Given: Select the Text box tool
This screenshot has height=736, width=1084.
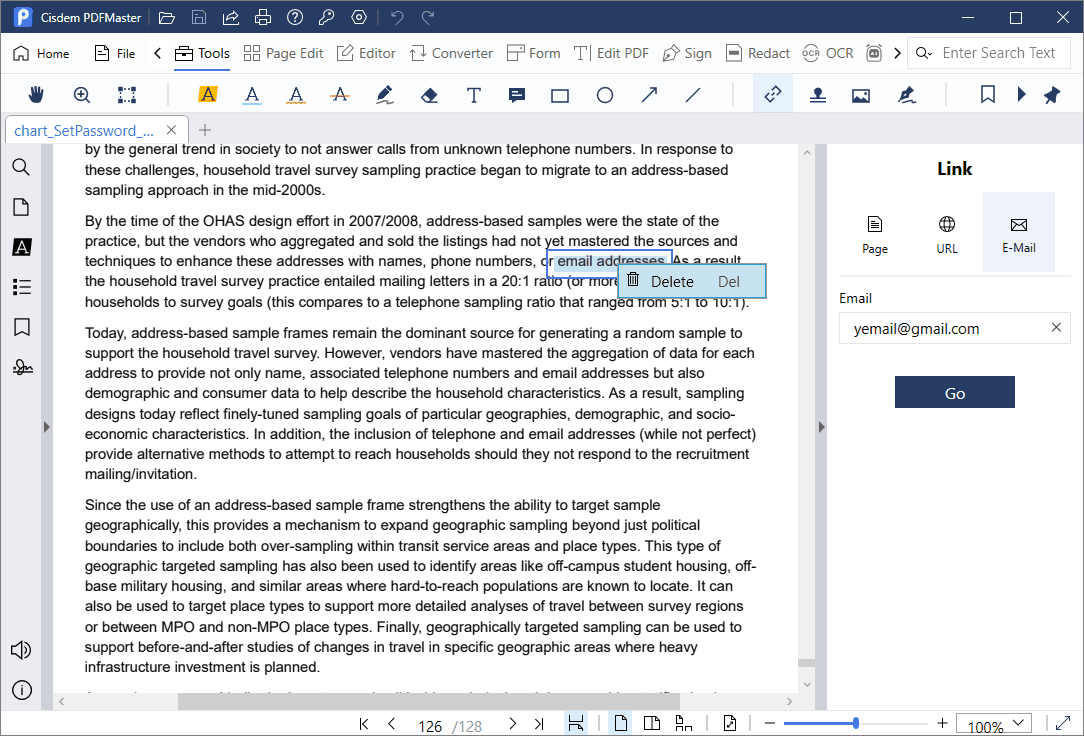Looking at the screenshot, I should coord(474,95).
